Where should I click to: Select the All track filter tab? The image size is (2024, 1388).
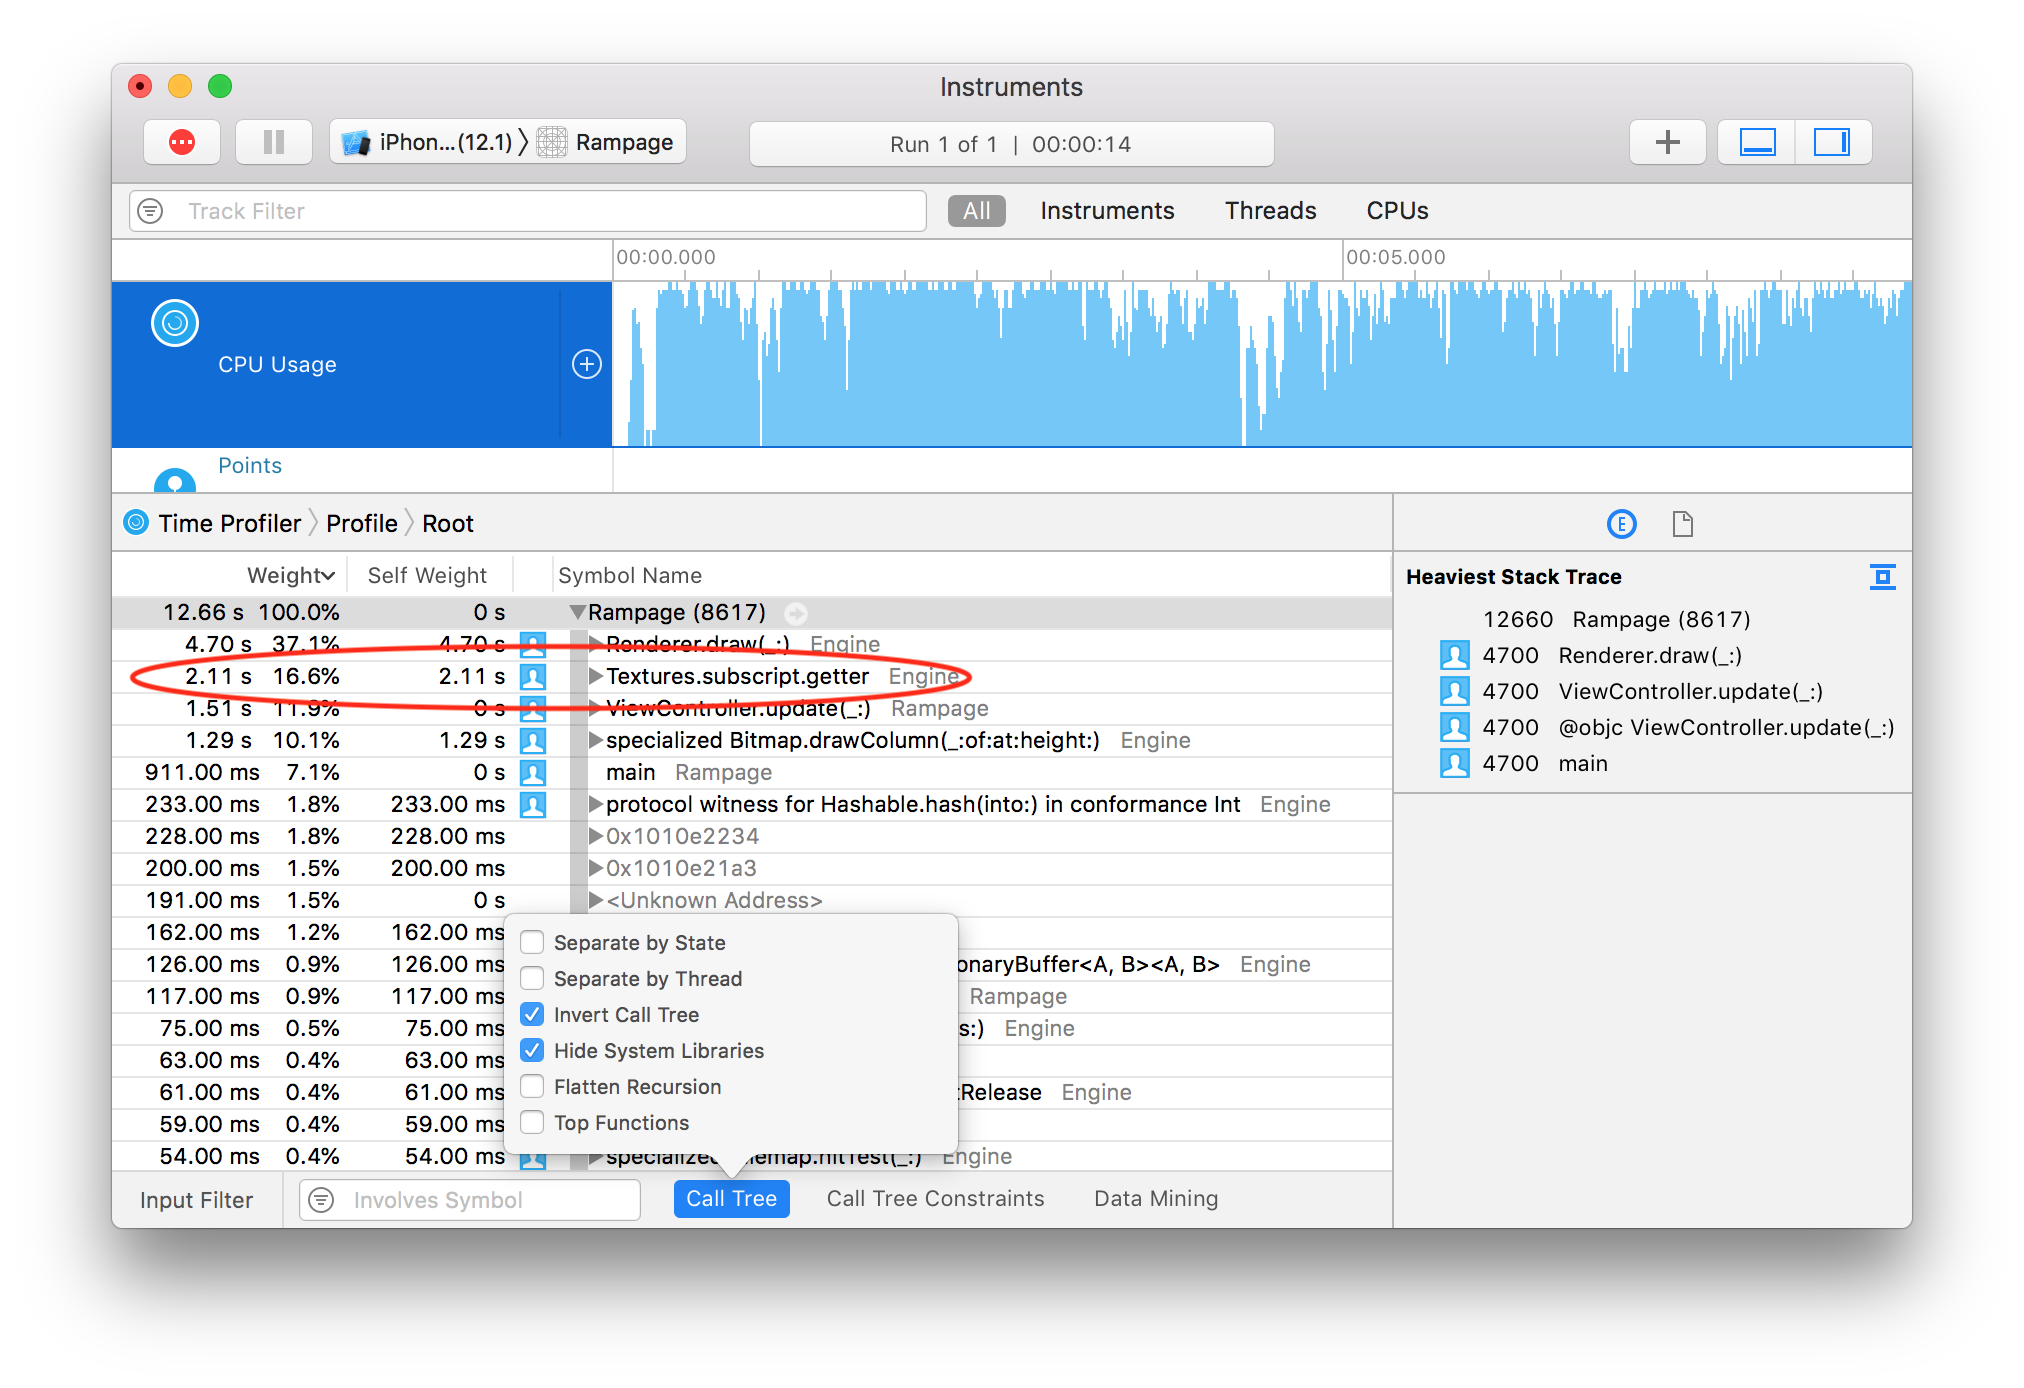[977, 211]
